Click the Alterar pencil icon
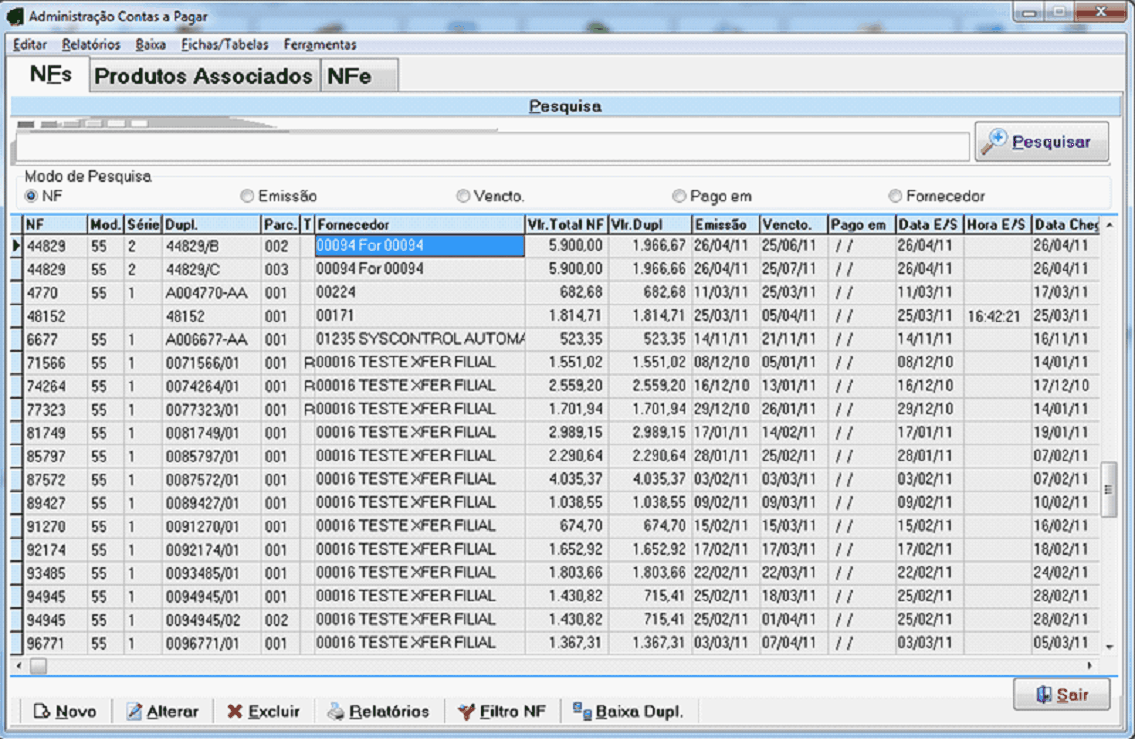Viewport: 1136px width, 740px height. (x=134, y=712)
